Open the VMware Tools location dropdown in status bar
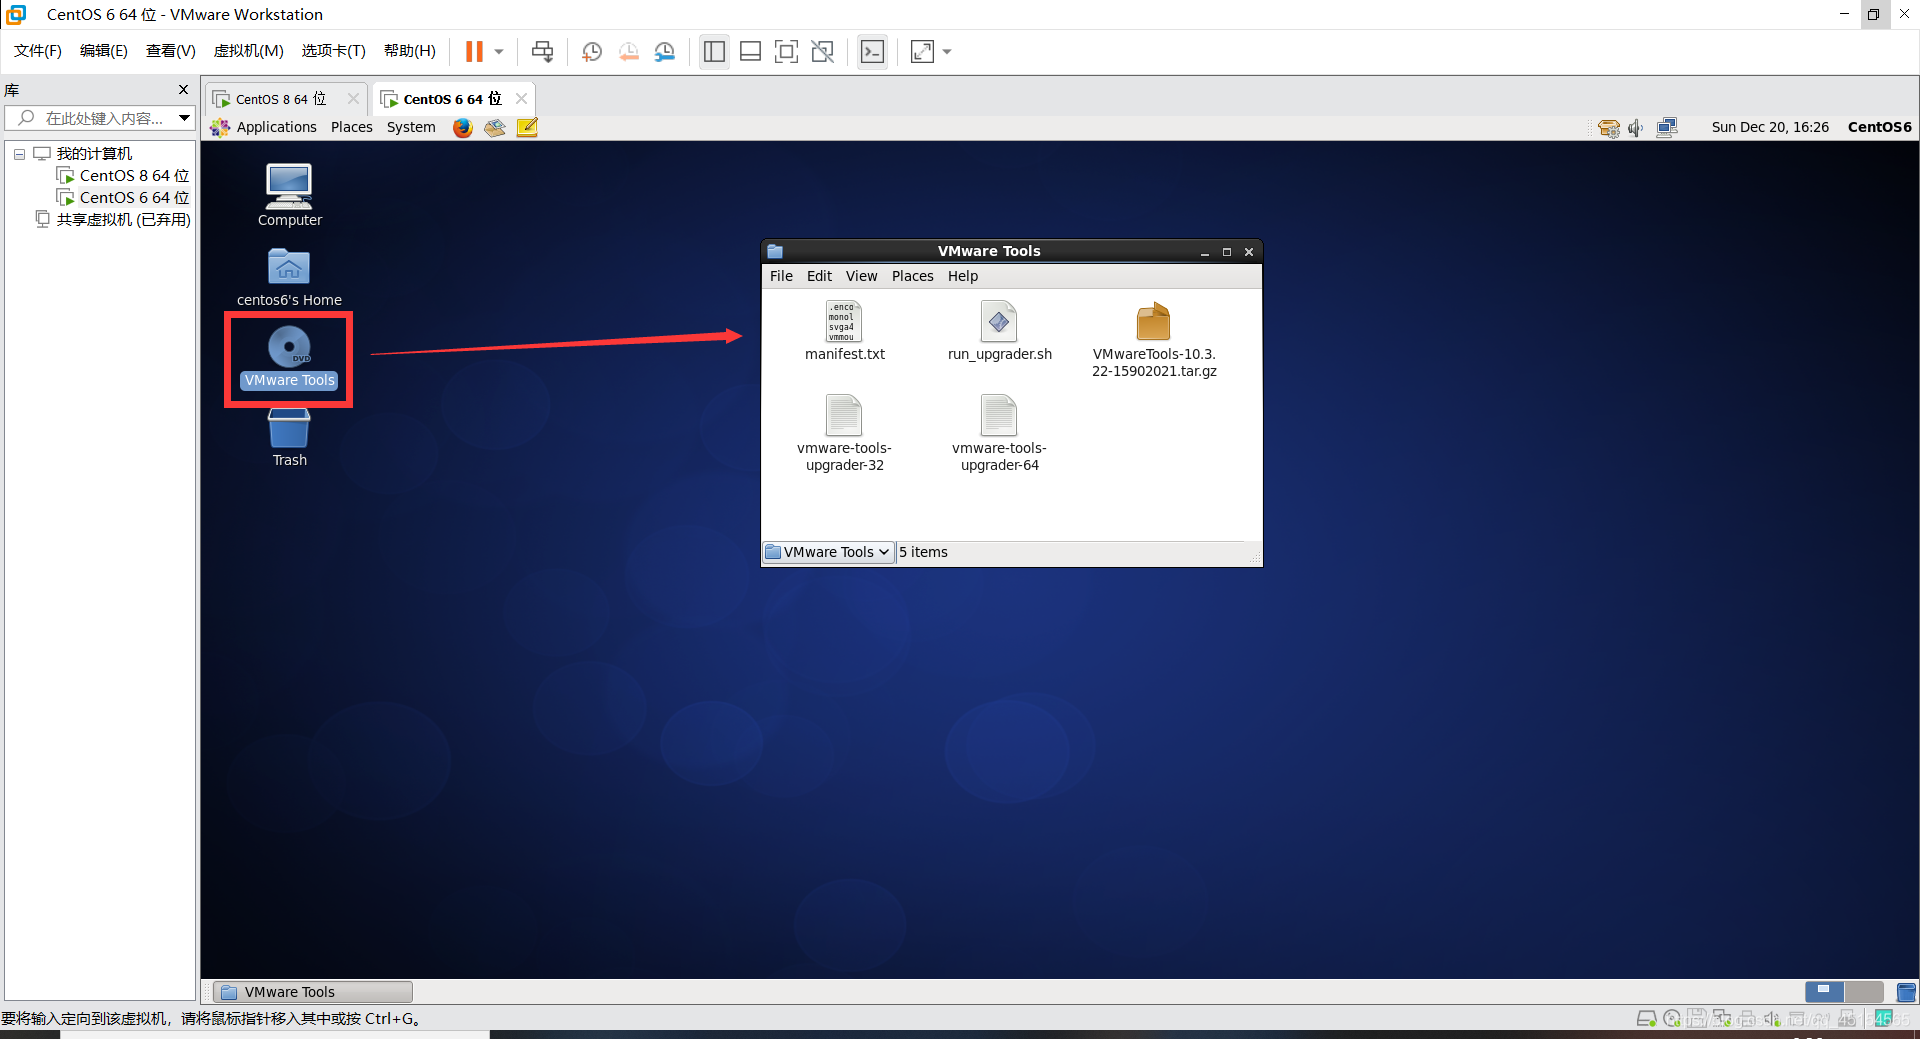 point(828,552)
